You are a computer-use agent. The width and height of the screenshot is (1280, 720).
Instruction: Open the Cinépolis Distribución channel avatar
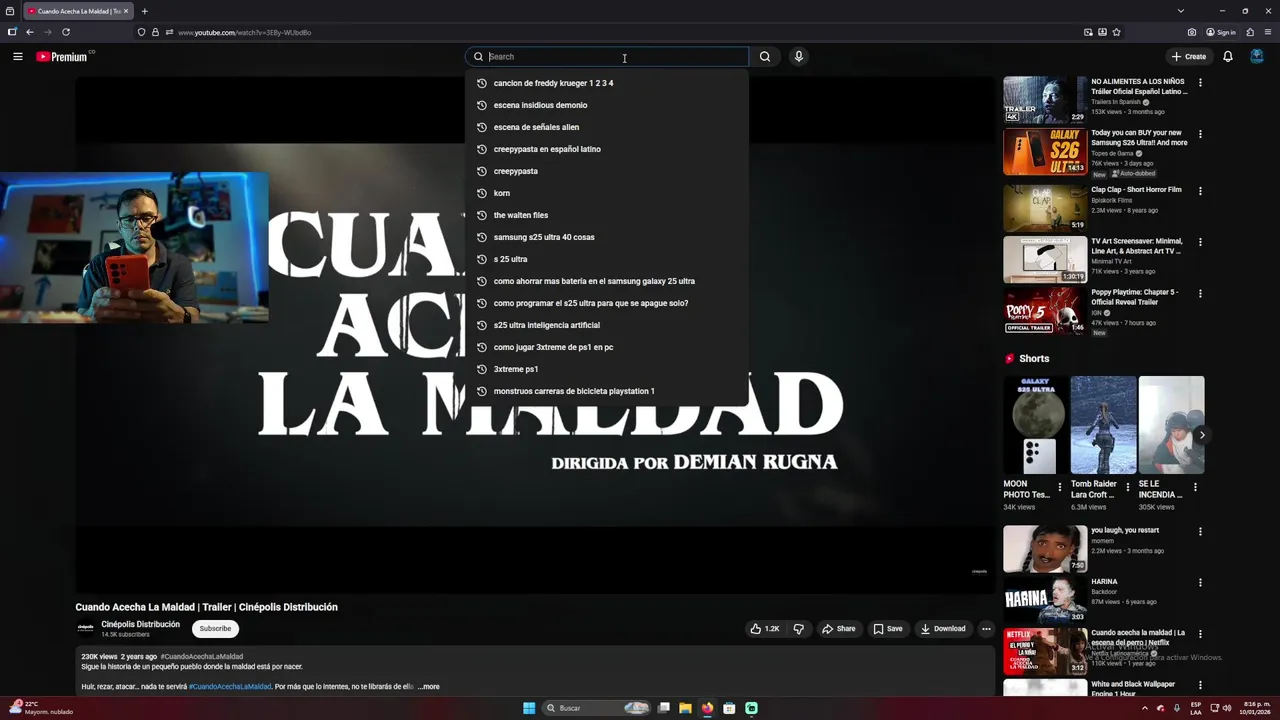[86, 629]
